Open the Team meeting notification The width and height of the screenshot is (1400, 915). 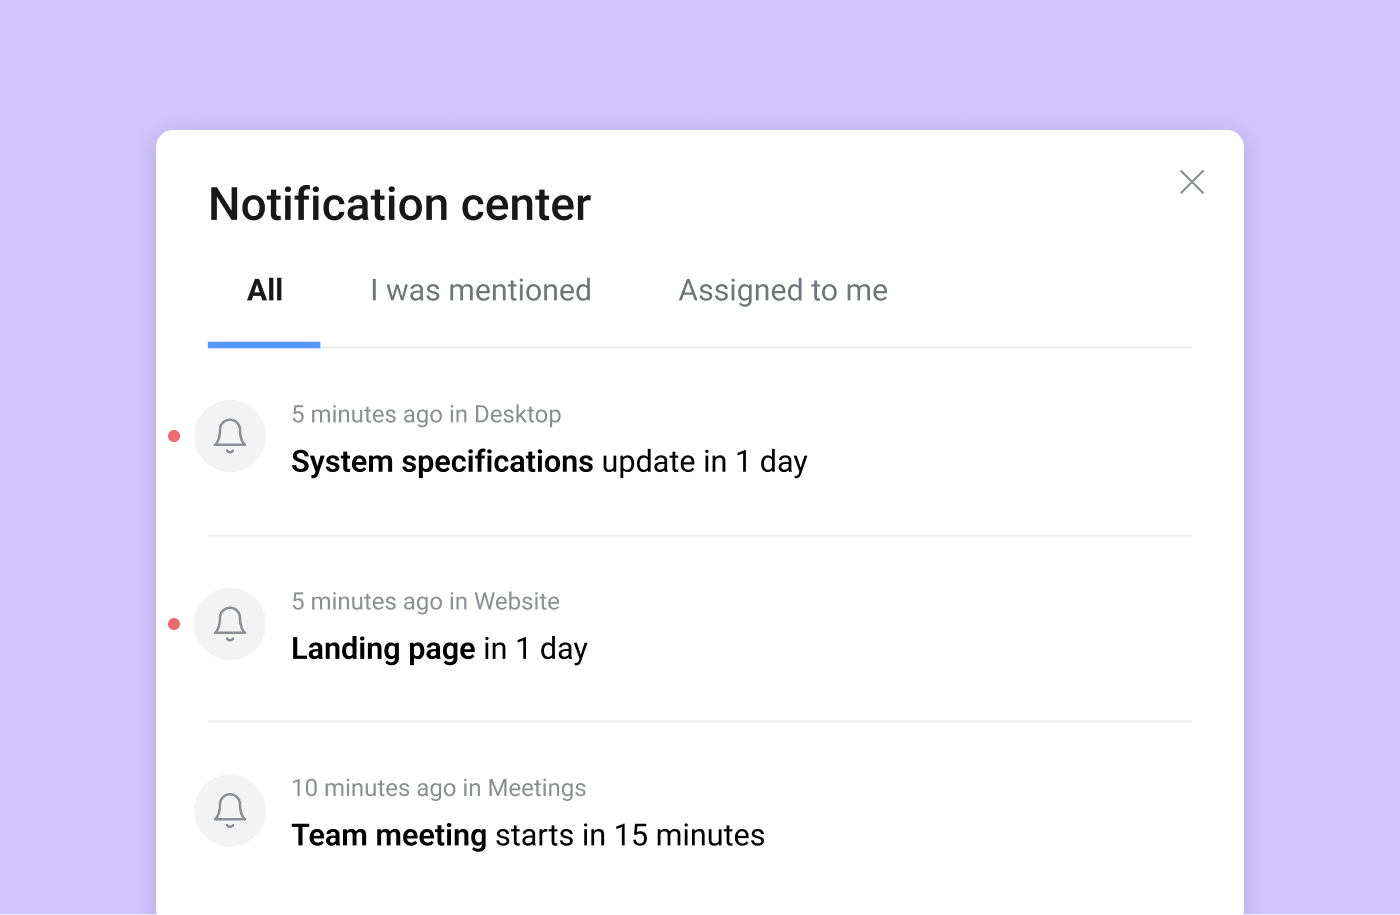528,835
